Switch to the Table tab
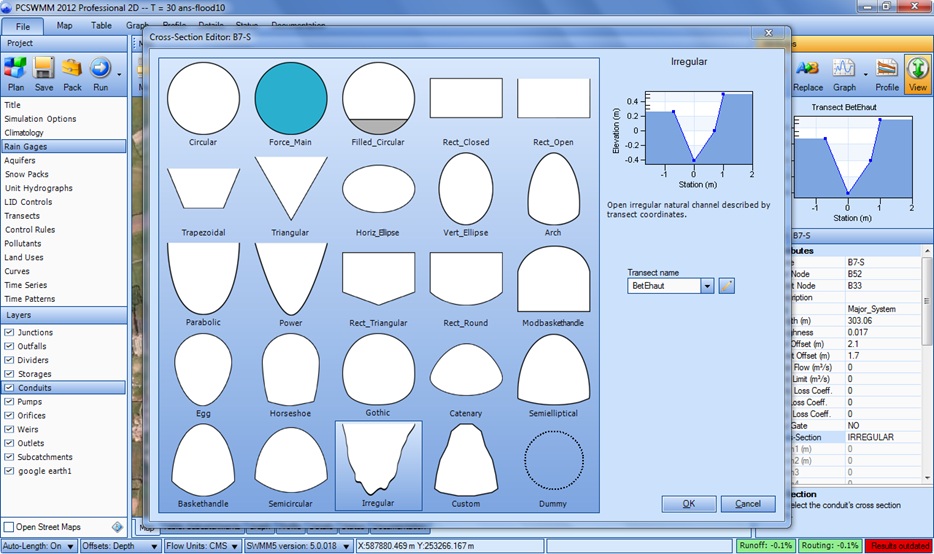 click(101, 26)
